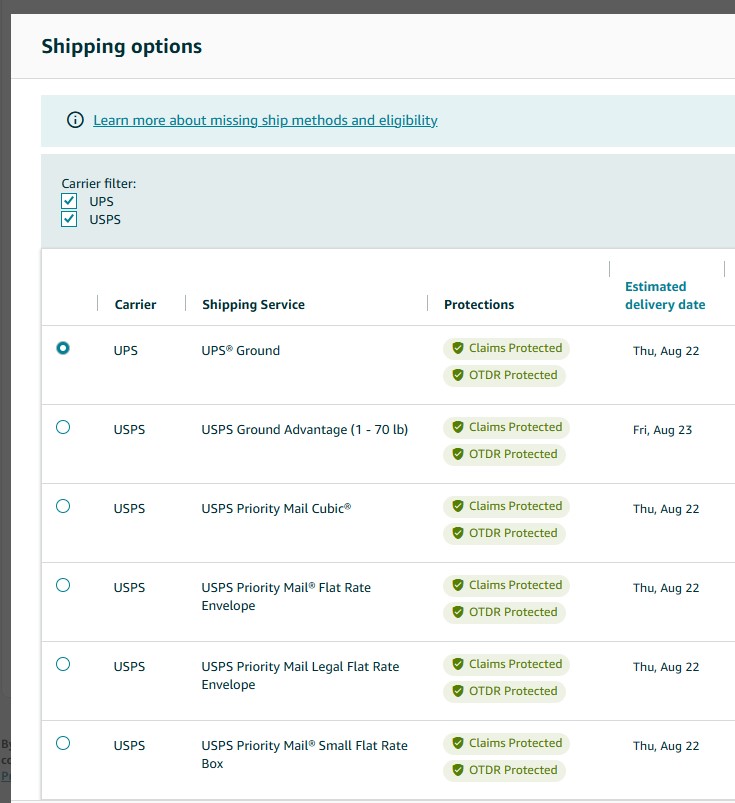
Task: Choose USPS Ground Advantage (1 - 70 lb) radio button
Action: coord(63,427)
